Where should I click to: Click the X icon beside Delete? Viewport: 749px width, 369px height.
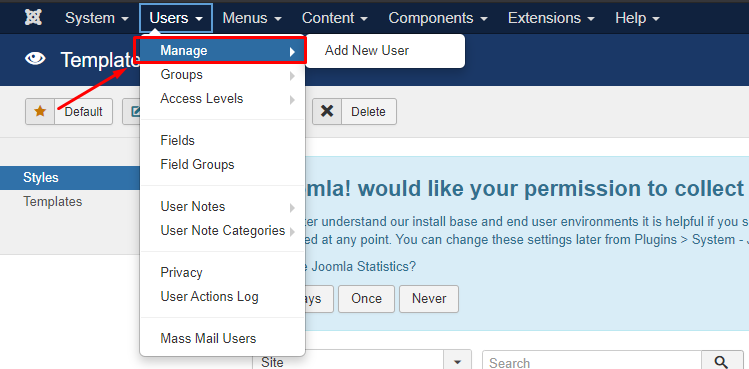(x=327, y=112)
